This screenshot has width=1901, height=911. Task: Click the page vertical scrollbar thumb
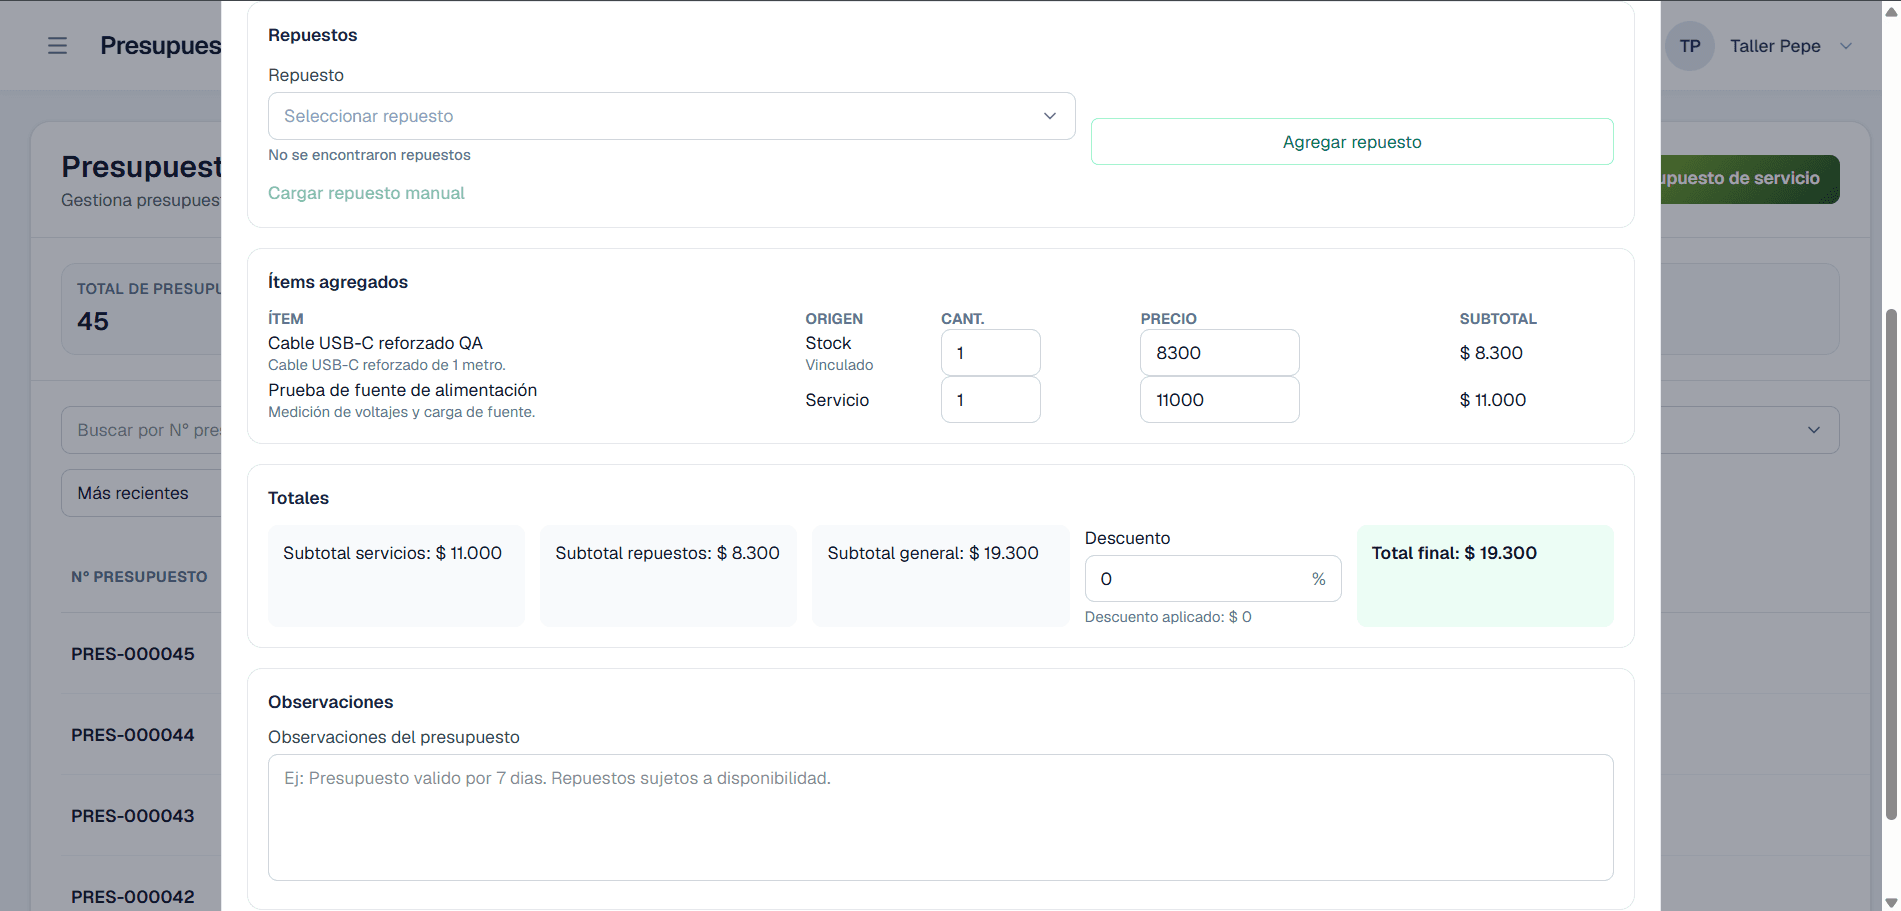coord(1891,565)
